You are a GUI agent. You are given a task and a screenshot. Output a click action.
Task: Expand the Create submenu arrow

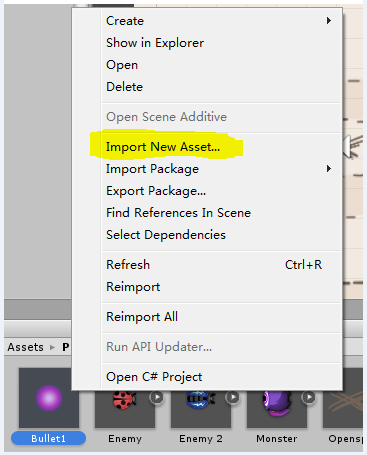click(x=329, y=21)
